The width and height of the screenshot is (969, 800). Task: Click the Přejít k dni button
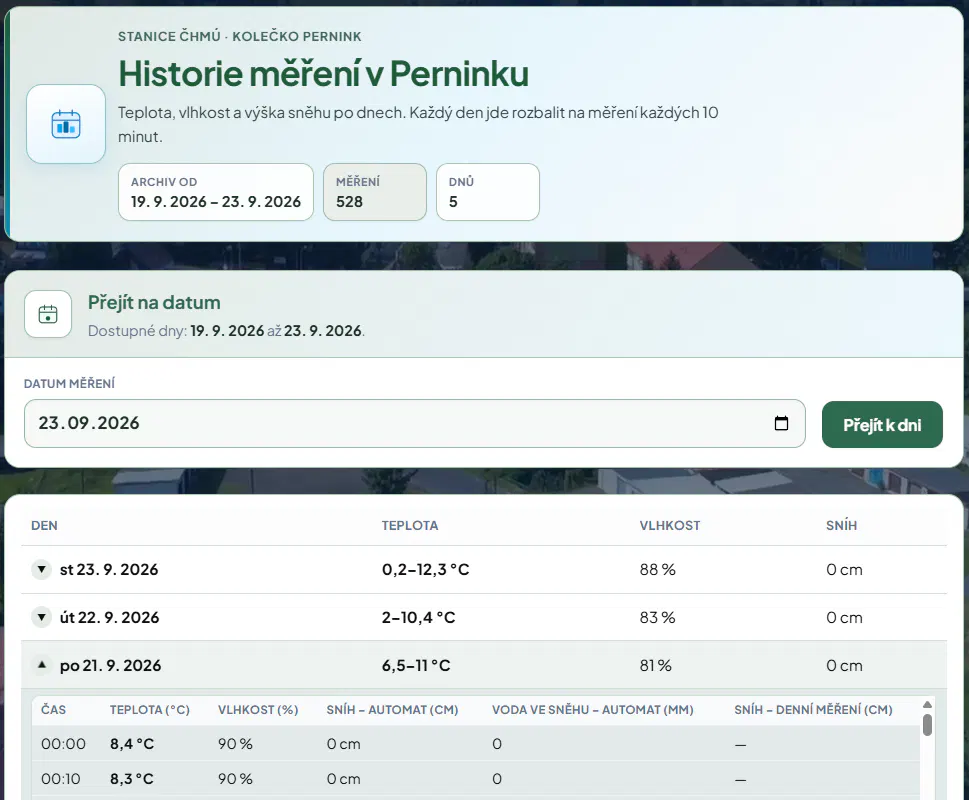coord(882,424)
